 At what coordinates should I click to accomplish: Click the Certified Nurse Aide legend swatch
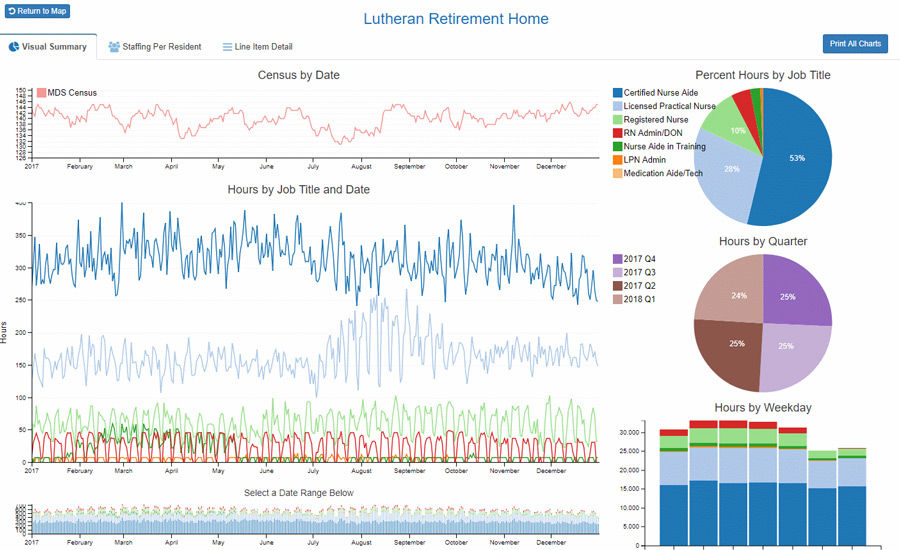pyautogui.click(x=618, y=92)
